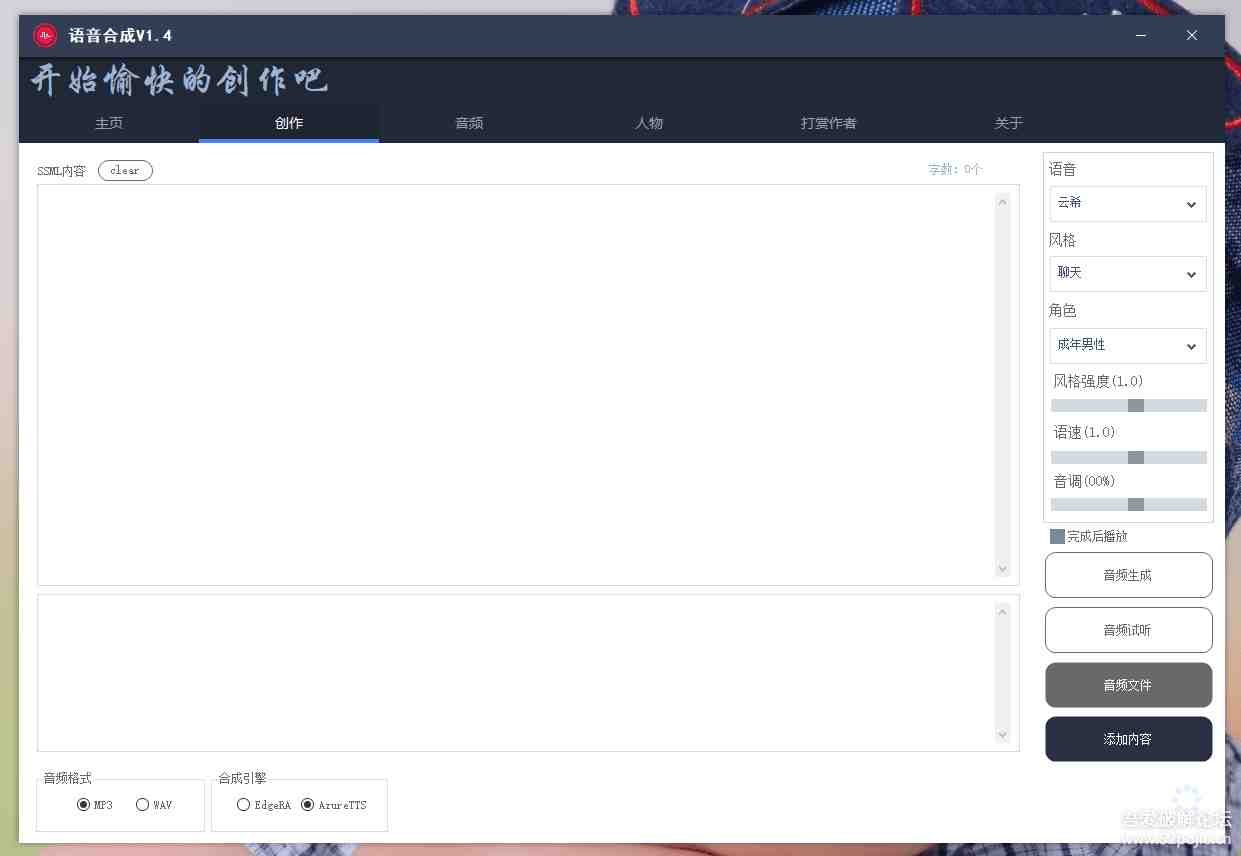This screenshot has width=1241, height=856.
Task: Open the 人物 tab
Action: [648, 123]
